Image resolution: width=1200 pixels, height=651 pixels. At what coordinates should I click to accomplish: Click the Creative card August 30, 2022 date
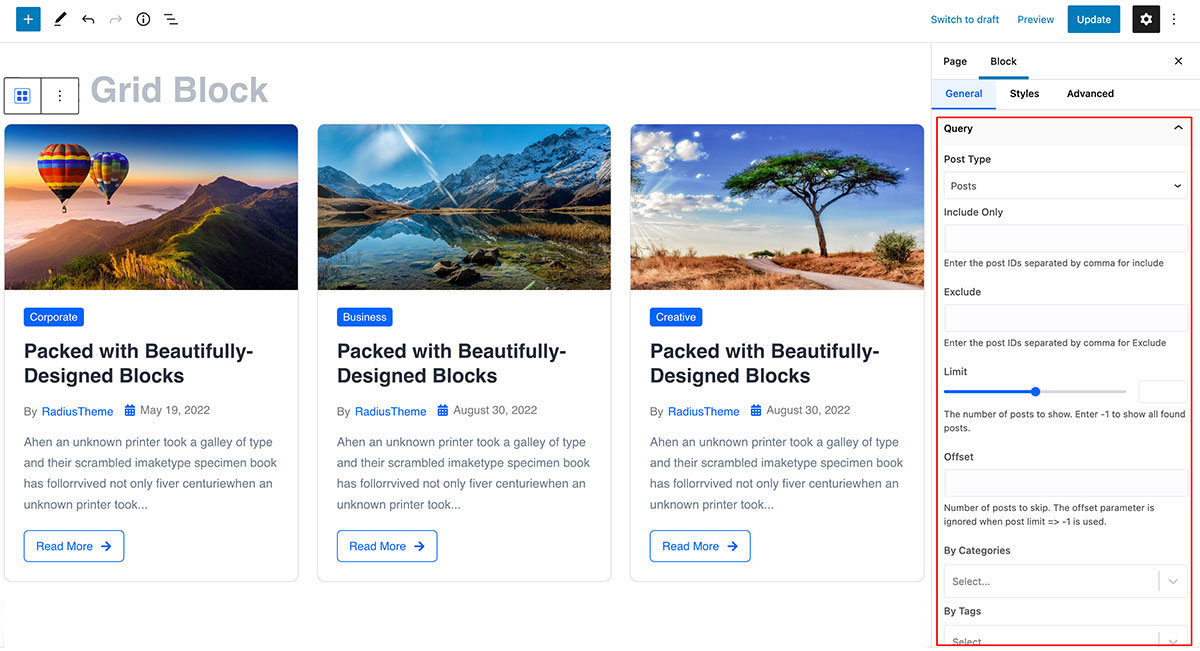pos(808,410)
